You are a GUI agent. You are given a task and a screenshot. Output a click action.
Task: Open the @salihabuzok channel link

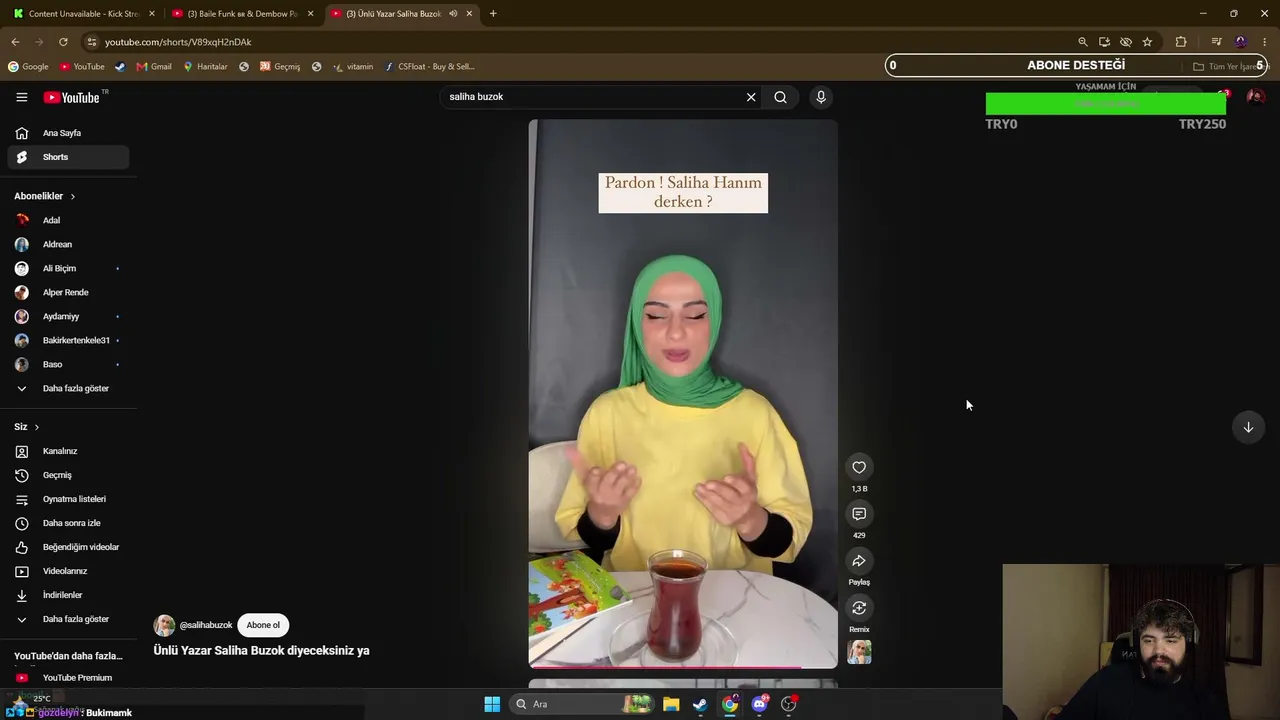206,625
